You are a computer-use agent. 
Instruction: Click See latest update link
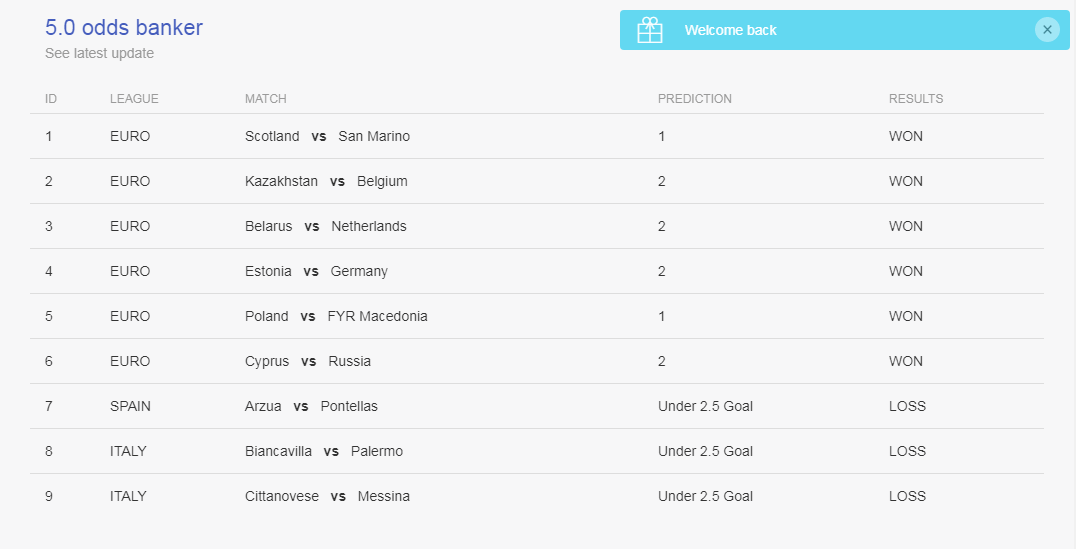coord(100,54)
